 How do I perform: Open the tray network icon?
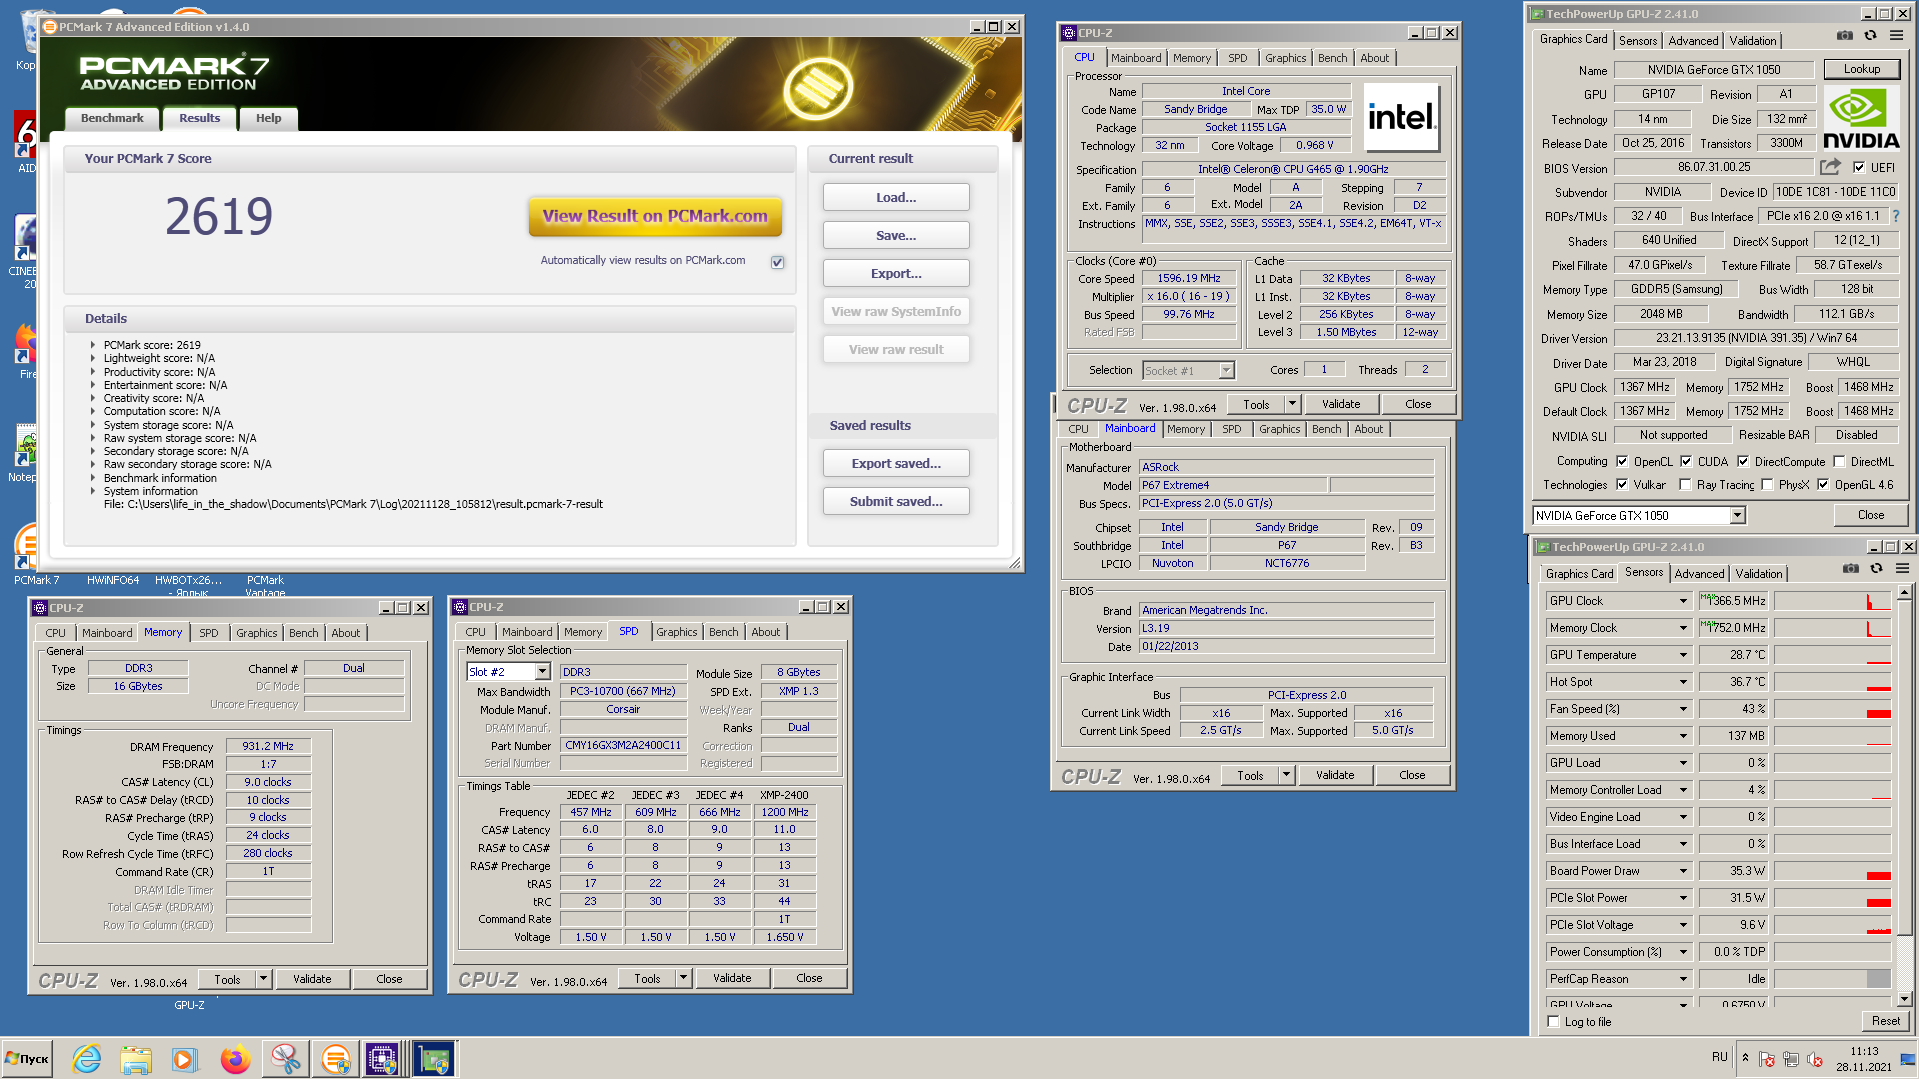tap(1790, 1059)
